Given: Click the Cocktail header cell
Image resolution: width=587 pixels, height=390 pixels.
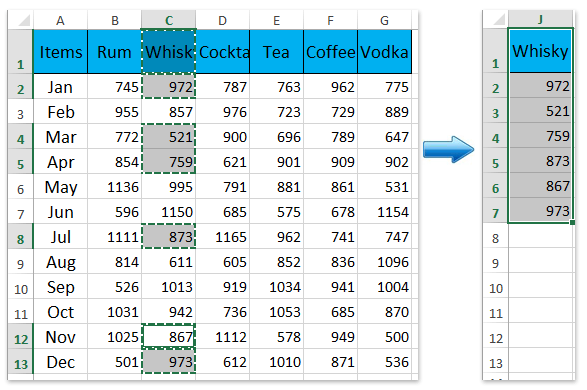Looking at the screenshot, I should click(x=222, y=52).
